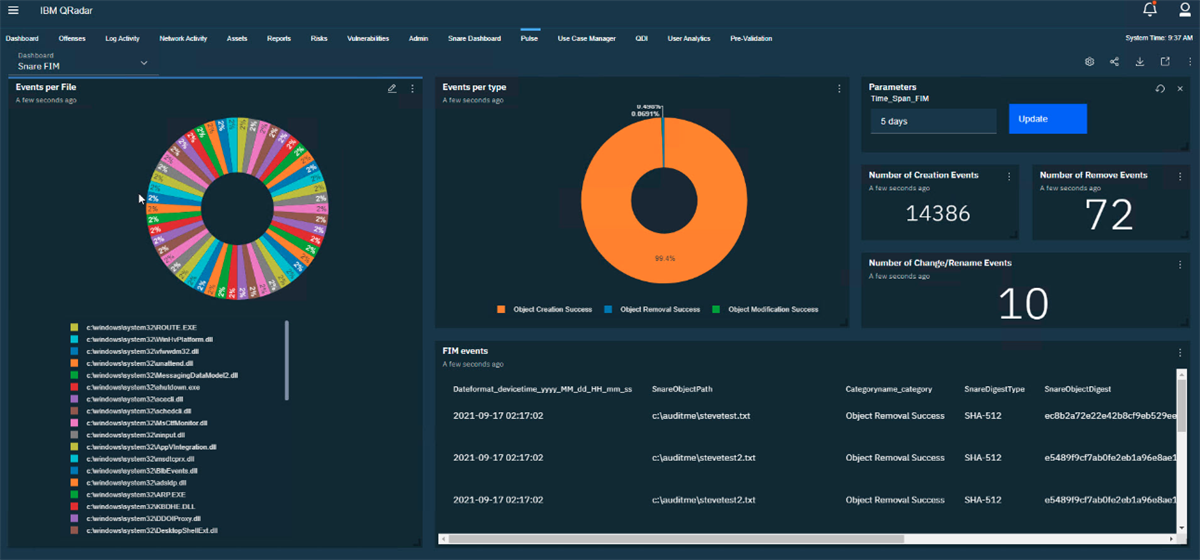Close the Parameters panel
Viewport: 1200px width, 560px height.
[1180, 89]
